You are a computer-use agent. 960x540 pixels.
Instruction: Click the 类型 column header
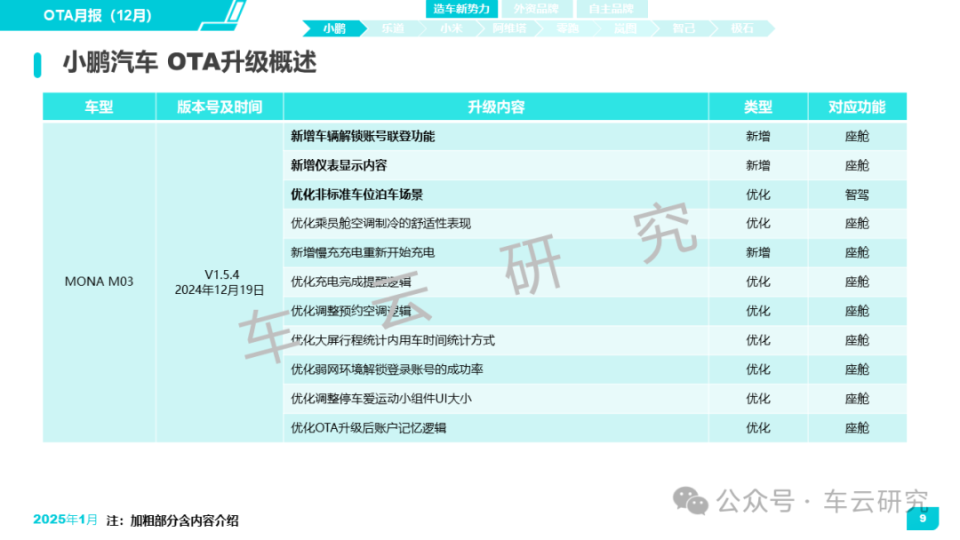758,107
